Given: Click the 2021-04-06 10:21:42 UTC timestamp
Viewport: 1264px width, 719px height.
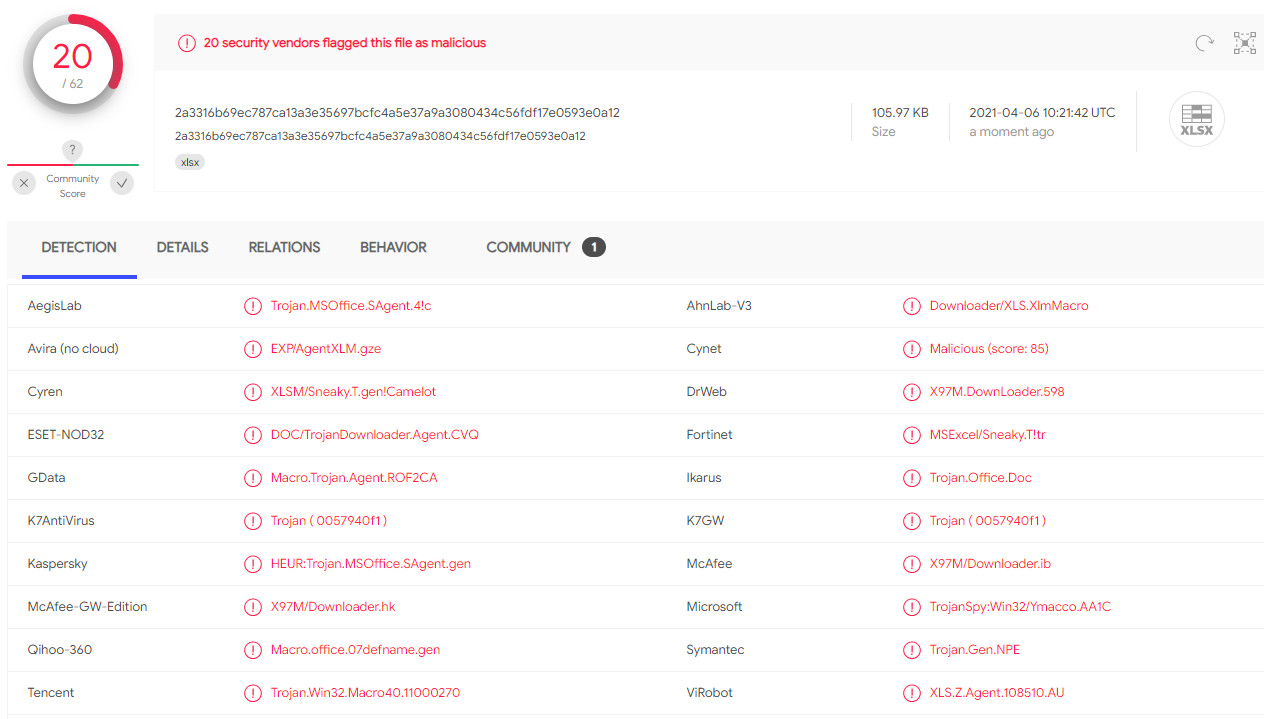Looking at the screenshot, I should pos(1042,113).
